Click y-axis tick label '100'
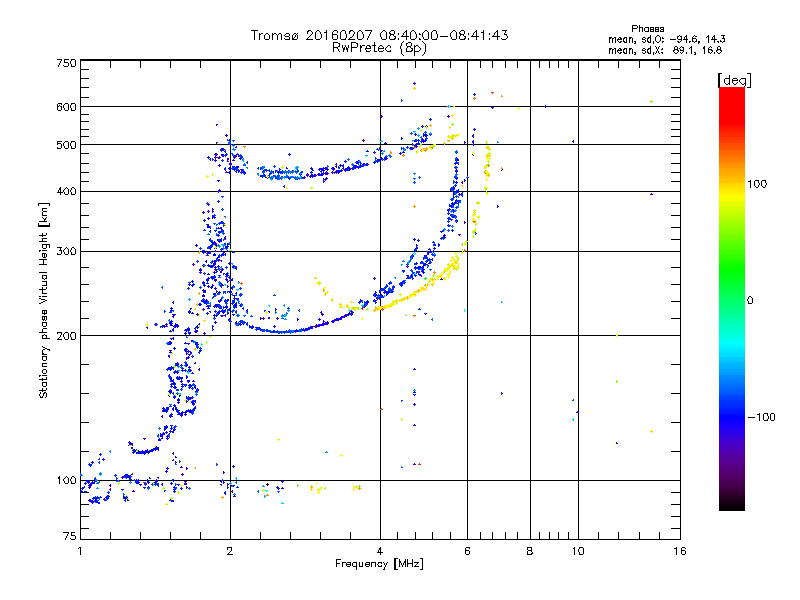Screen dimensions: 800x600 click(67, 480)
